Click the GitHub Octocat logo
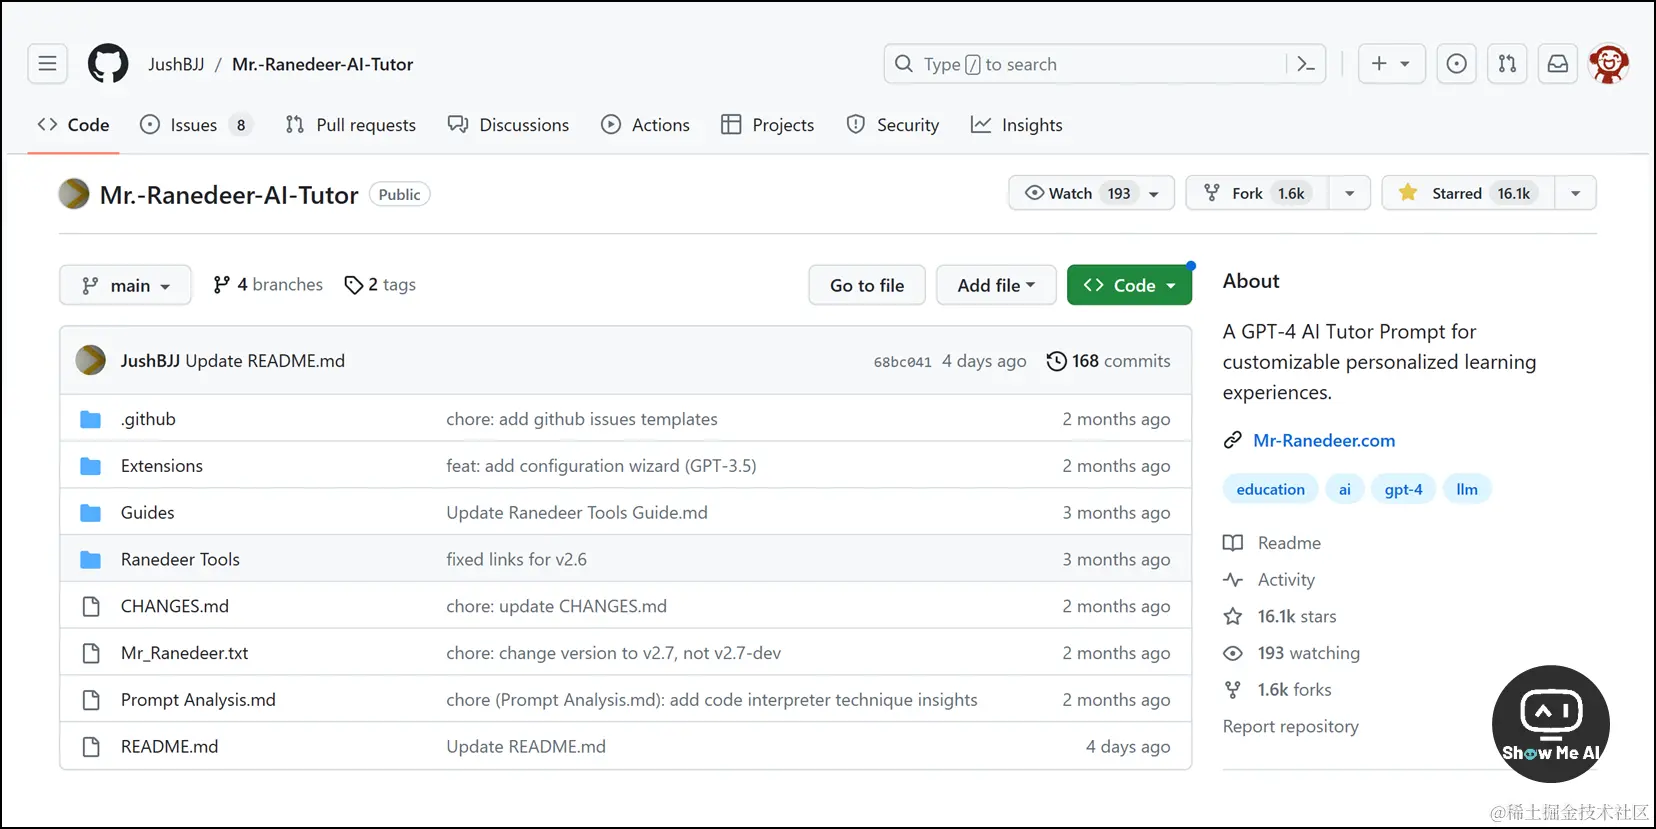 (x=108, y=64)
